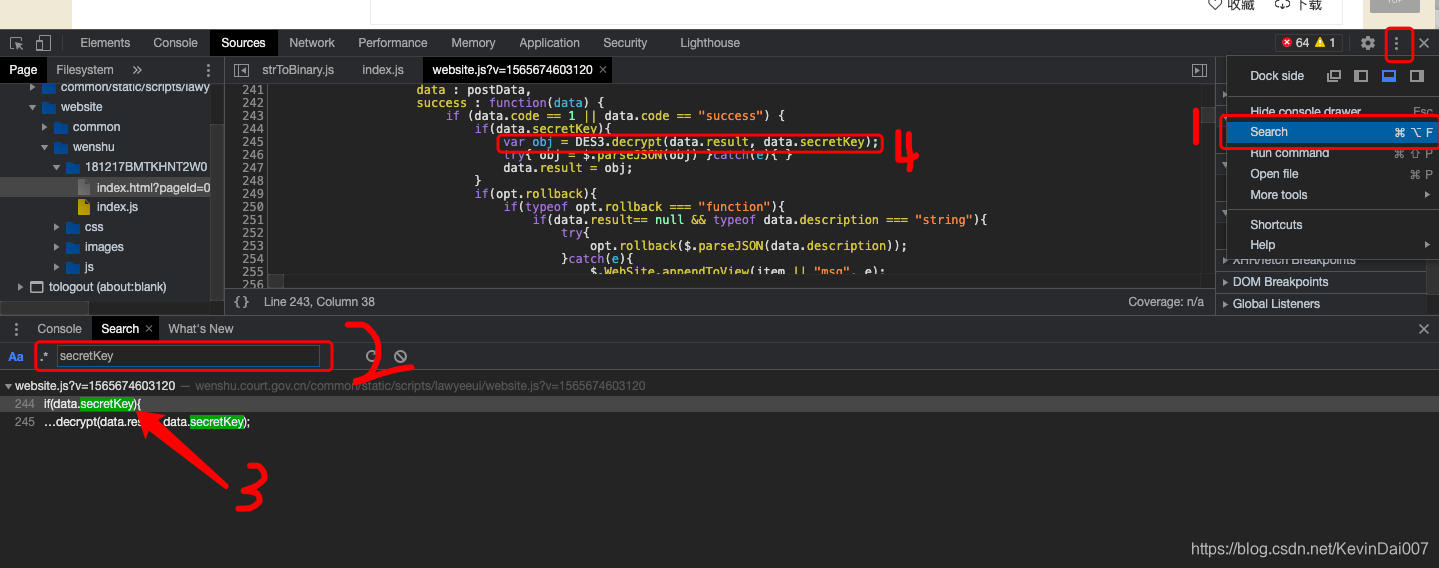1439x568 pixels.
Task: Expand the tologout (about:blank) frame
Action: tap(21, 287)
